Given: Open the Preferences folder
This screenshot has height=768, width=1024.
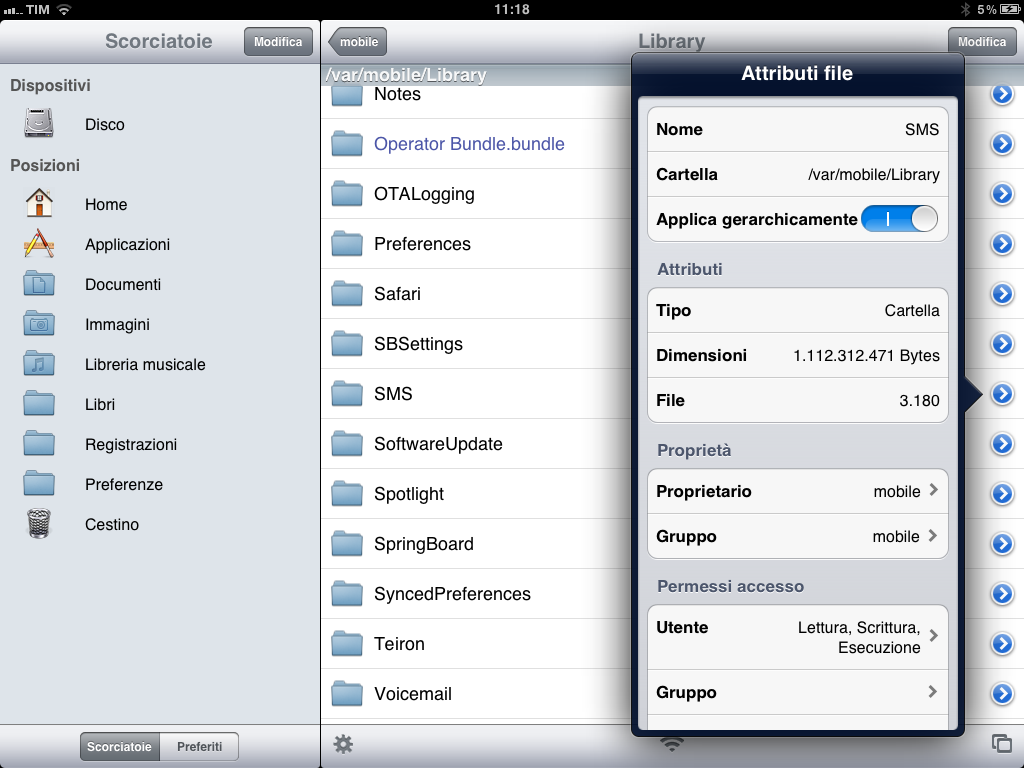Looking at the screenshot, I should [422, 244].
